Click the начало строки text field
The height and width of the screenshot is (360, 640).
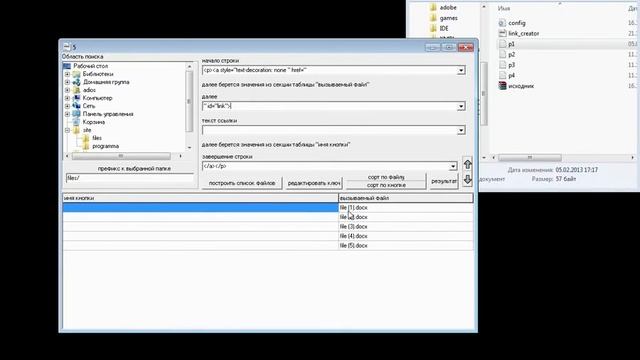tap(330, 70)
